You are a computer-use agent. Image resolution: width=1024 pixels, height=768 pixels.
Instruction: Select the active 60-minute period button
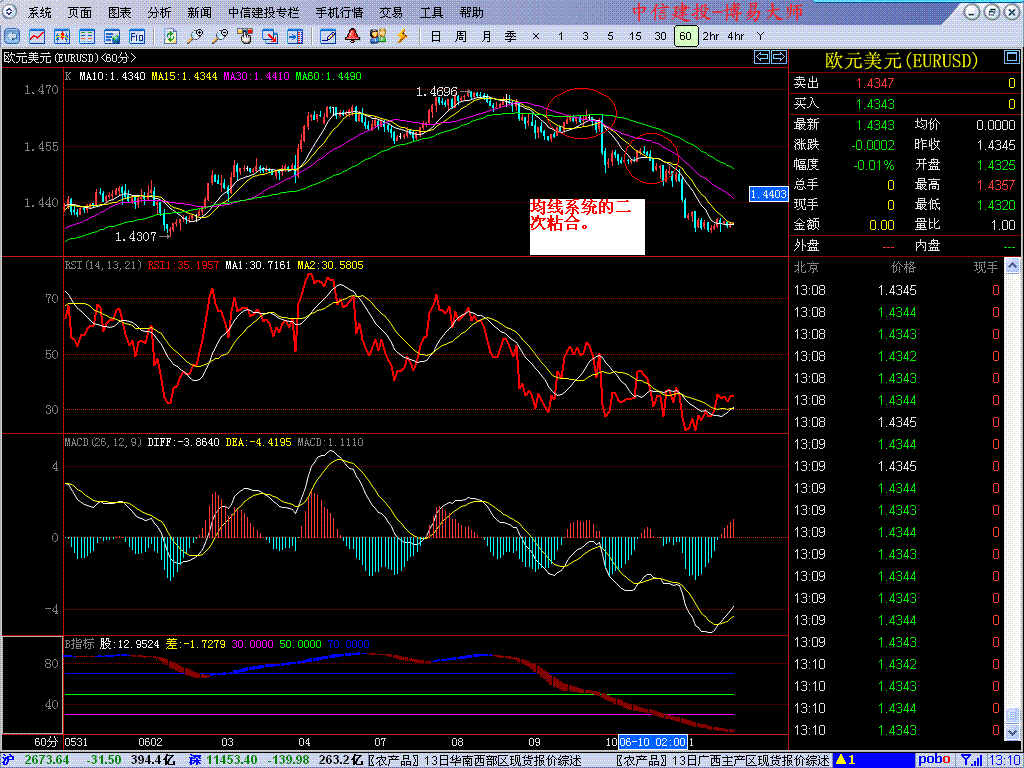click(685, 36)
